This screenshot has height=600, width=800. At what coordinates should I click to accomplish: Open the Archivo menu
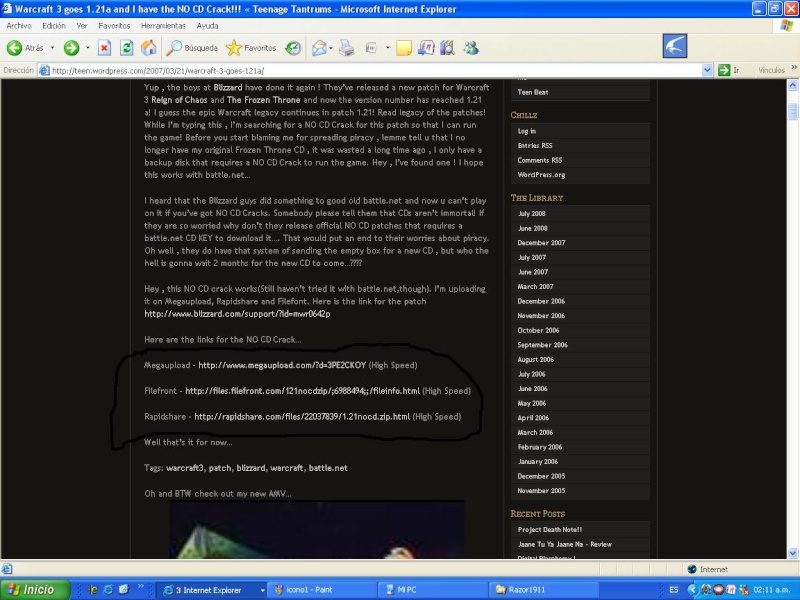point(19,26)
